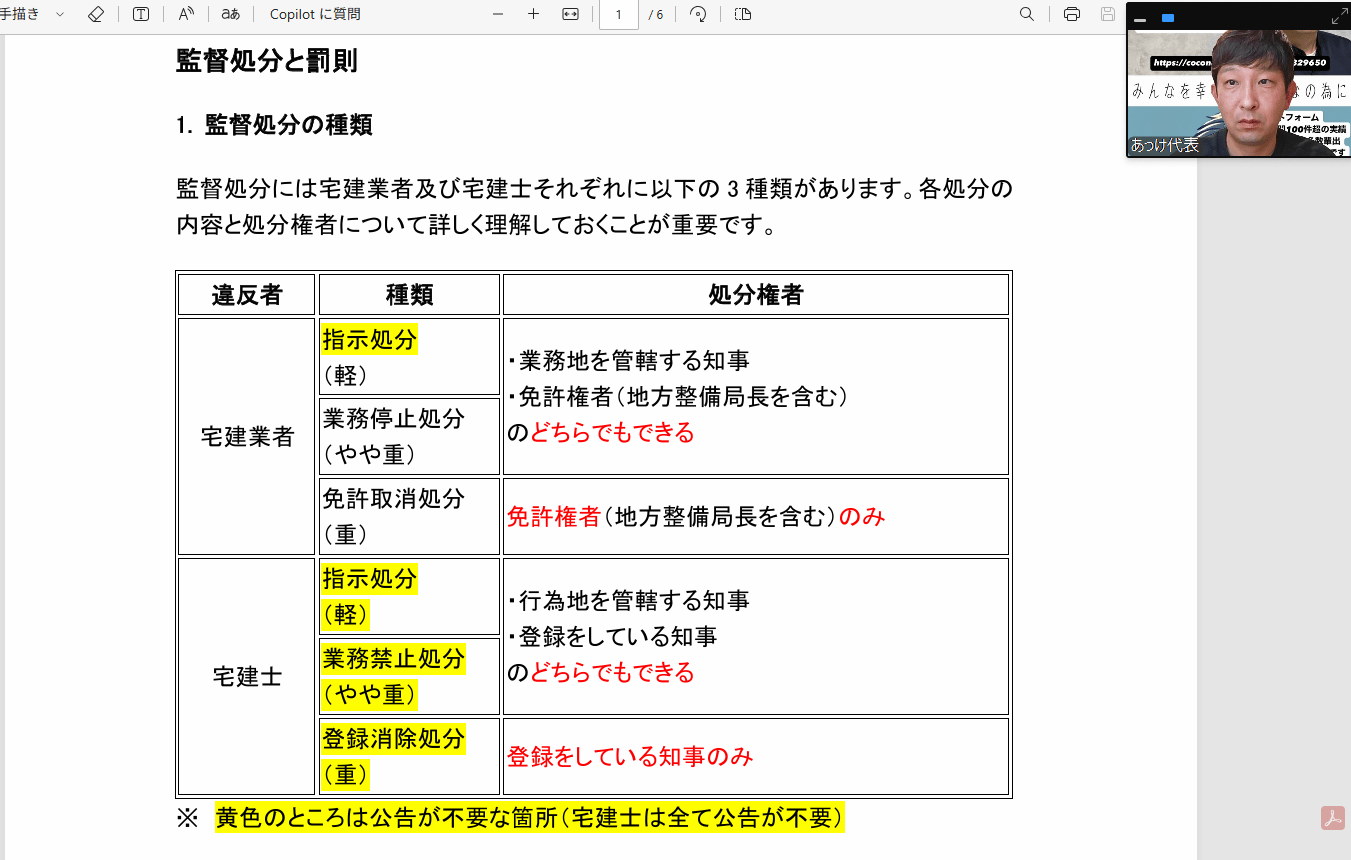Viewport: 1351px width, 860px height.
Task: Click the Save disk icon
Action: [1107, 14]
